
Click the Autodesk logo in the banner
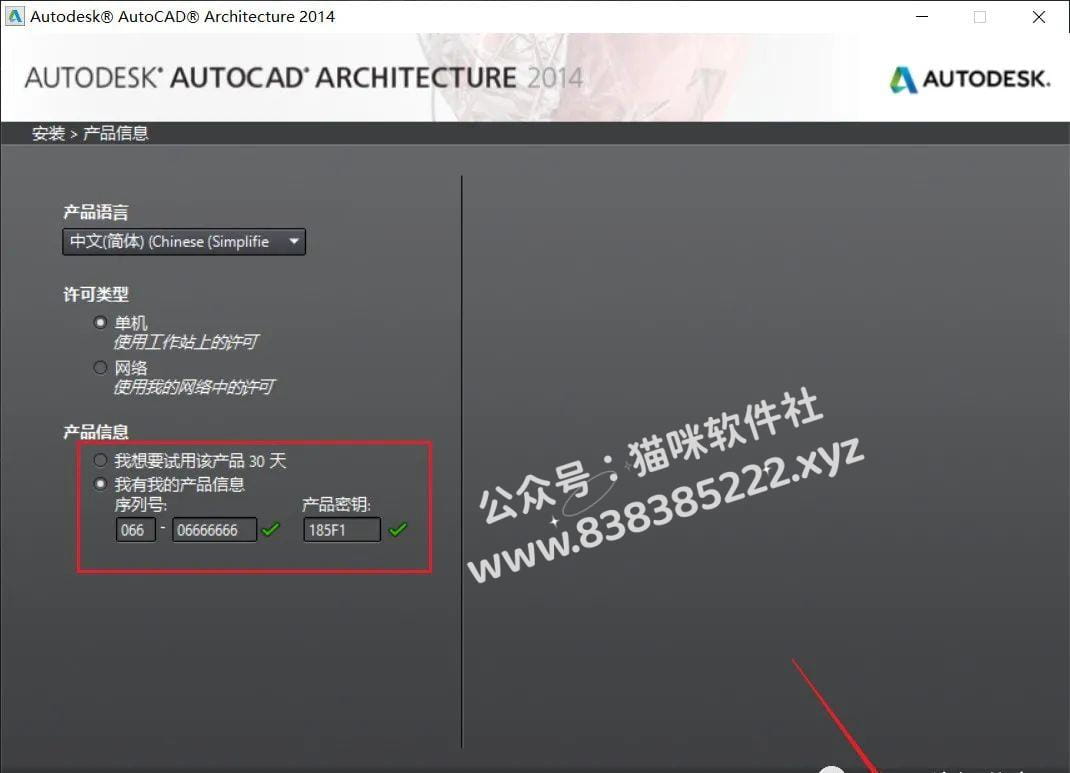[970, 79]
